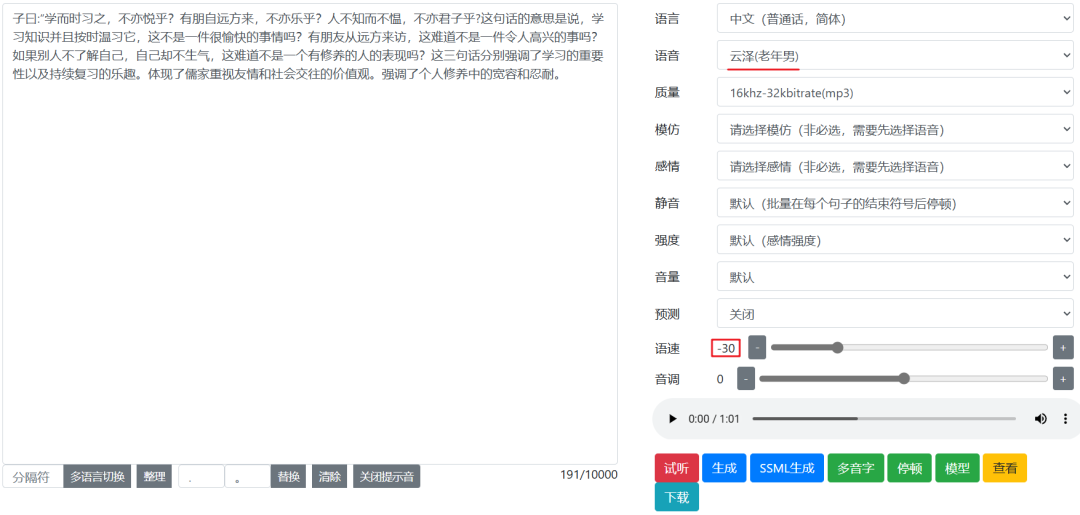Click the SSML生成 button
This screenshot has height=515, width=1080.
[785, 468]
